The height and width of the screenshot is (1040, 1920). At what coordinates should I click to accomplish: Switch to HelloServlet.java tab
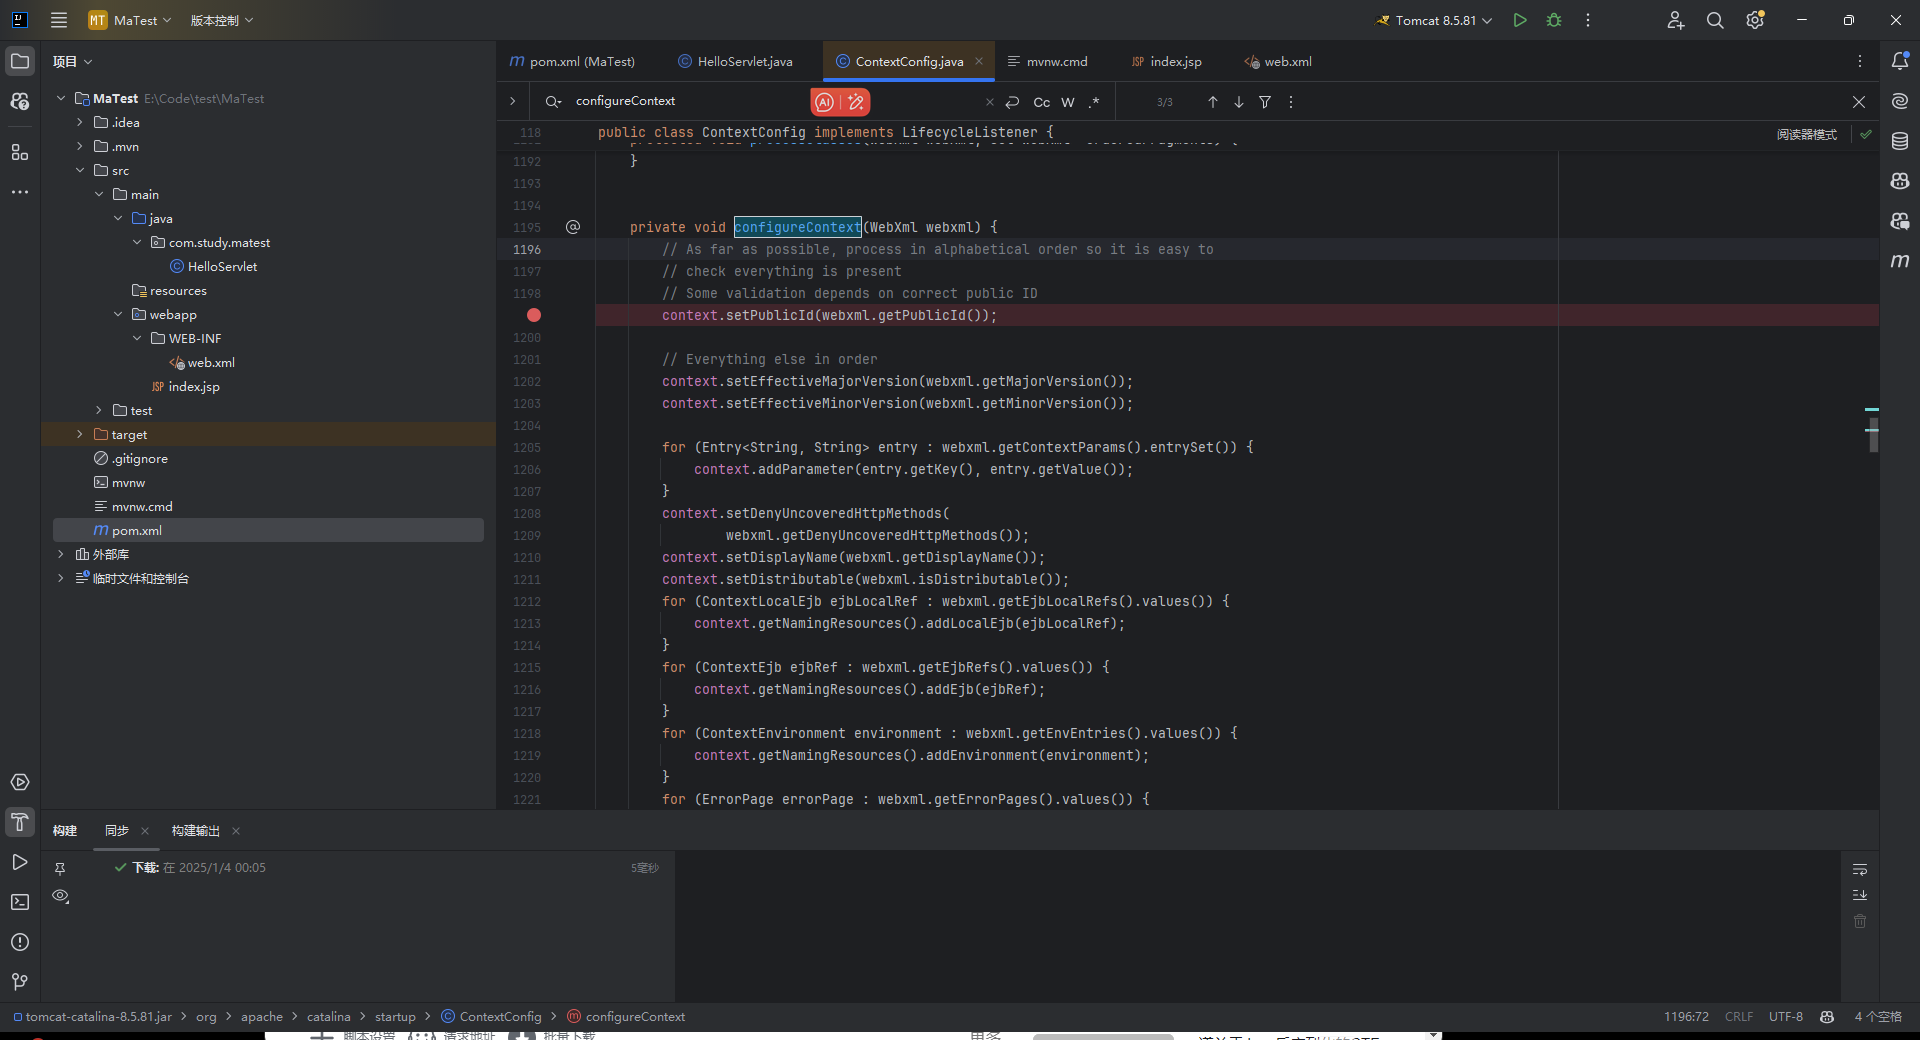pos(736,61)
